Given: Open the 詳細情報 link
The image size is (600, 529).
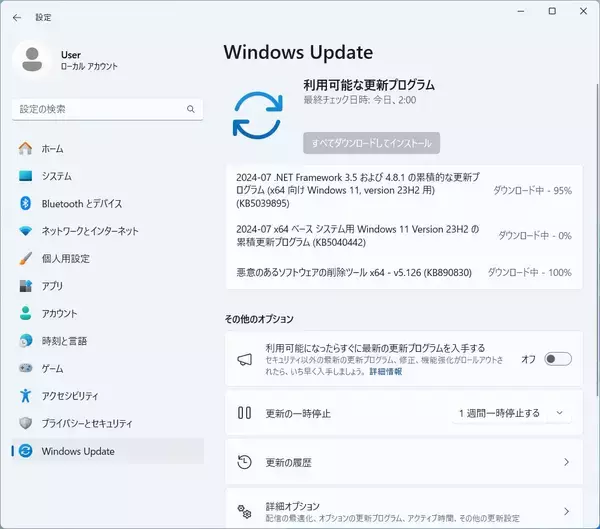Looking at the screenshot, I should [386, 371].
